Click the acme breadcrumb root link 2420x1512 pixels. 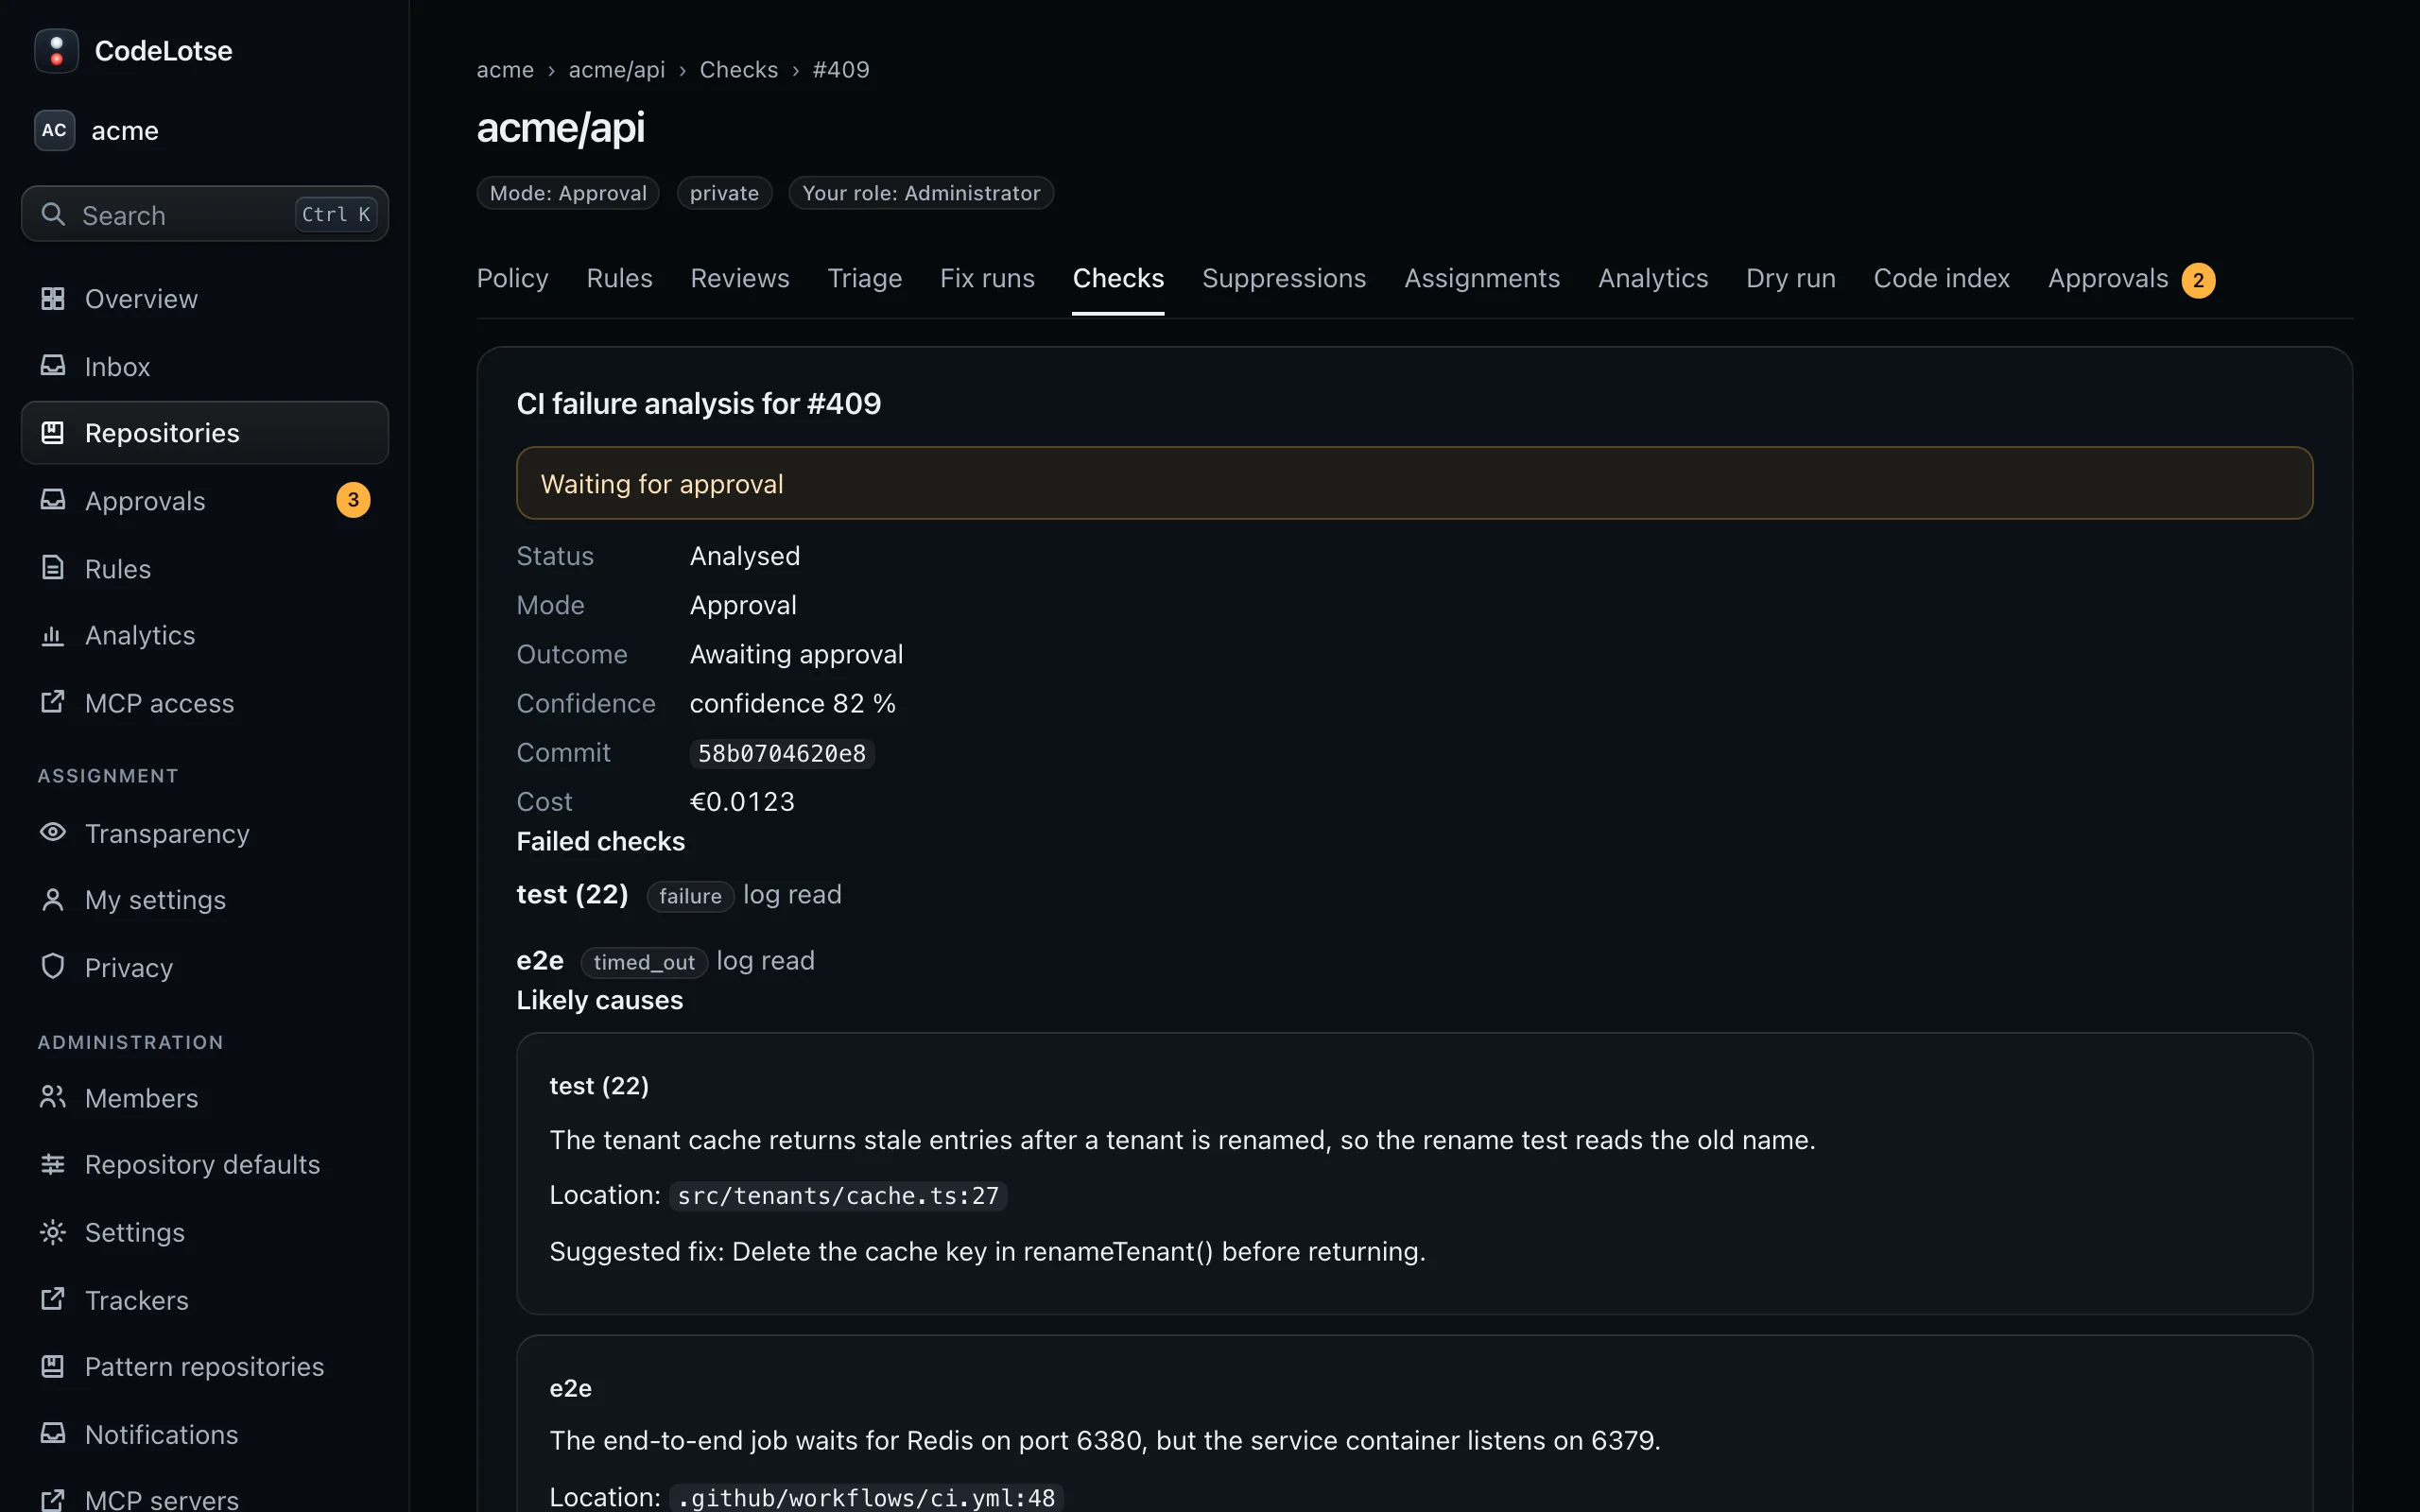[x=505, y=70]
